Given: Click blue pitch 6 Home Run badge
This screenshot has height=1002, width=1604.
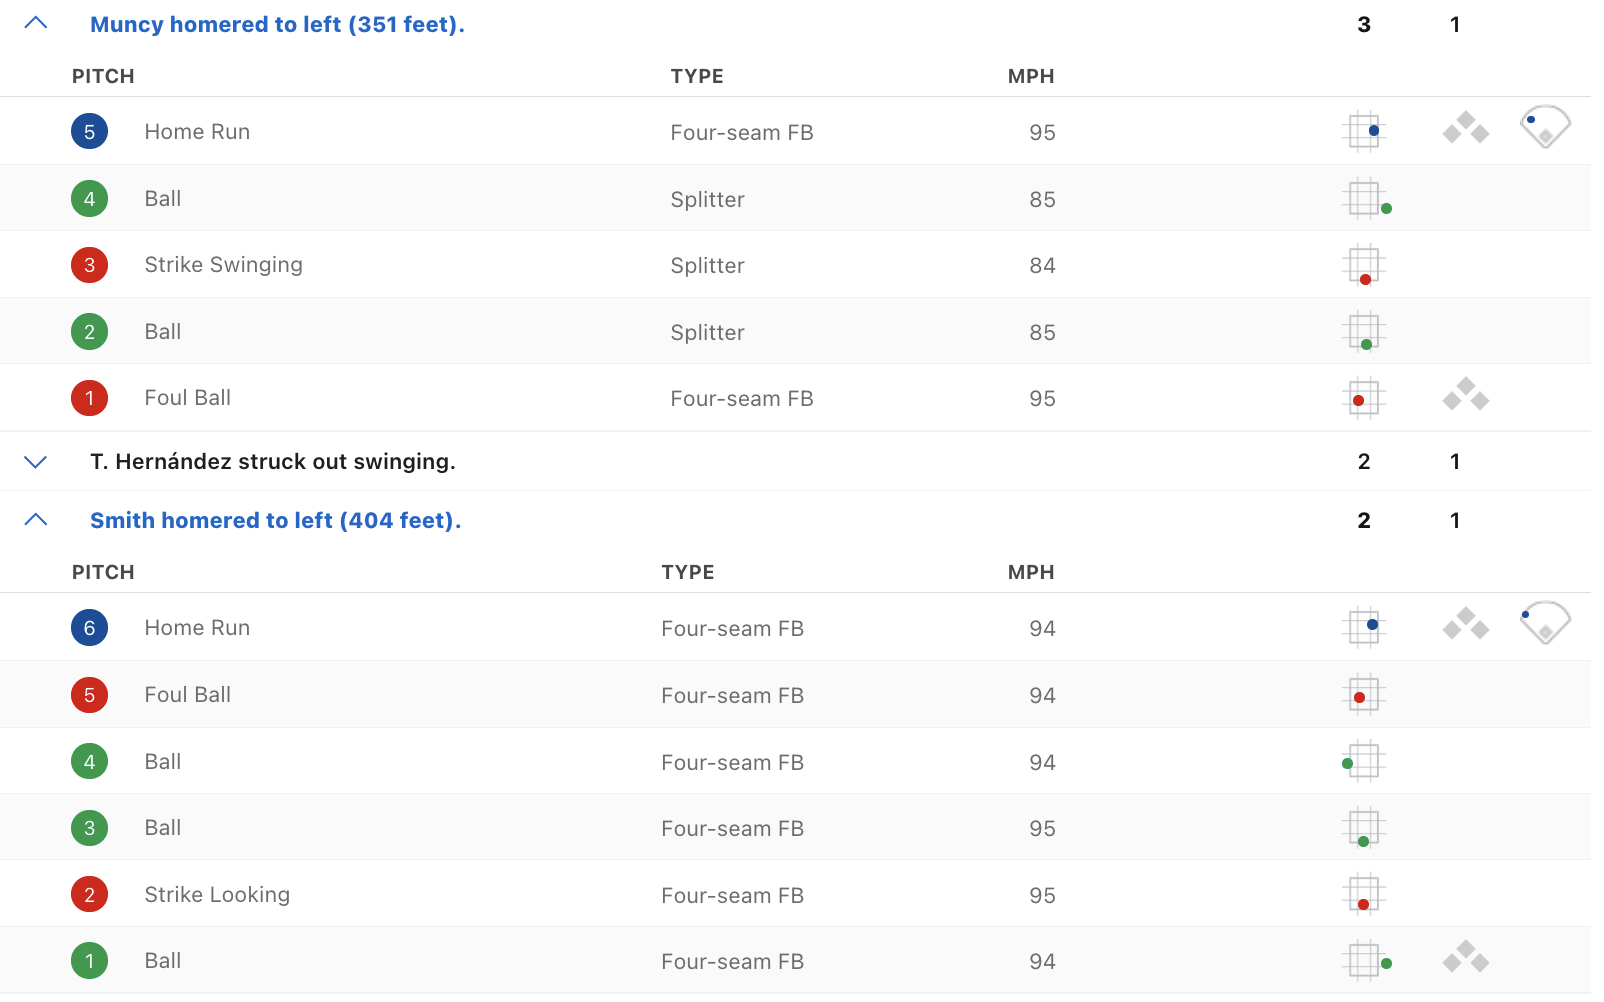Looking at the screenshot, I should click(90, 628).
